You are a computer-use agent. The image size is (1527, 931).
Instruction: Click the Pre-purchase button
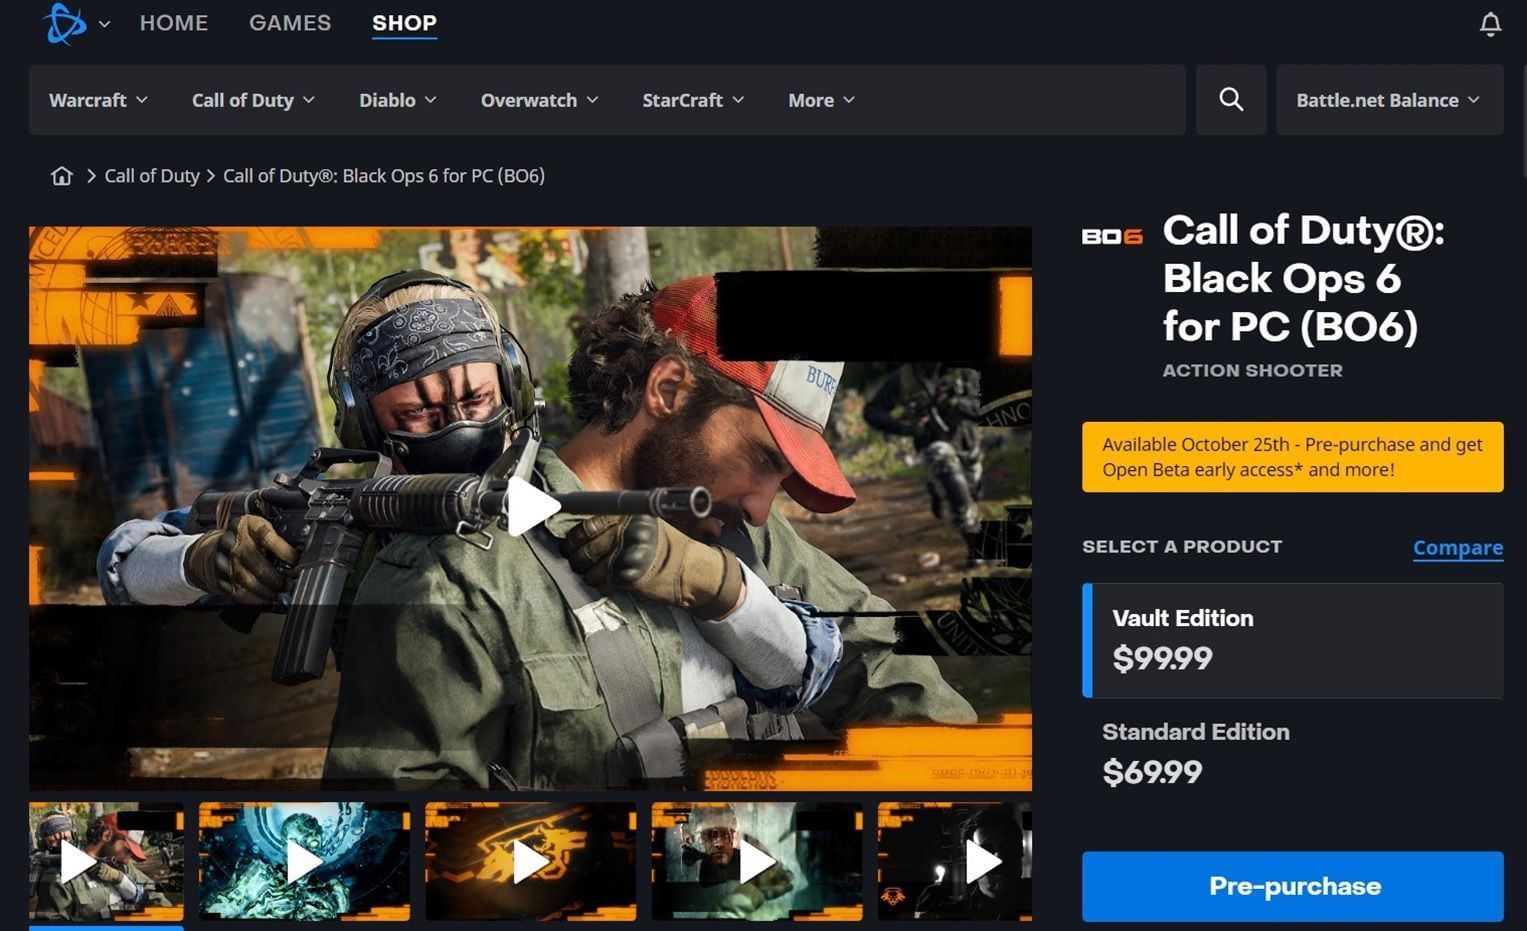[1292, 885]
